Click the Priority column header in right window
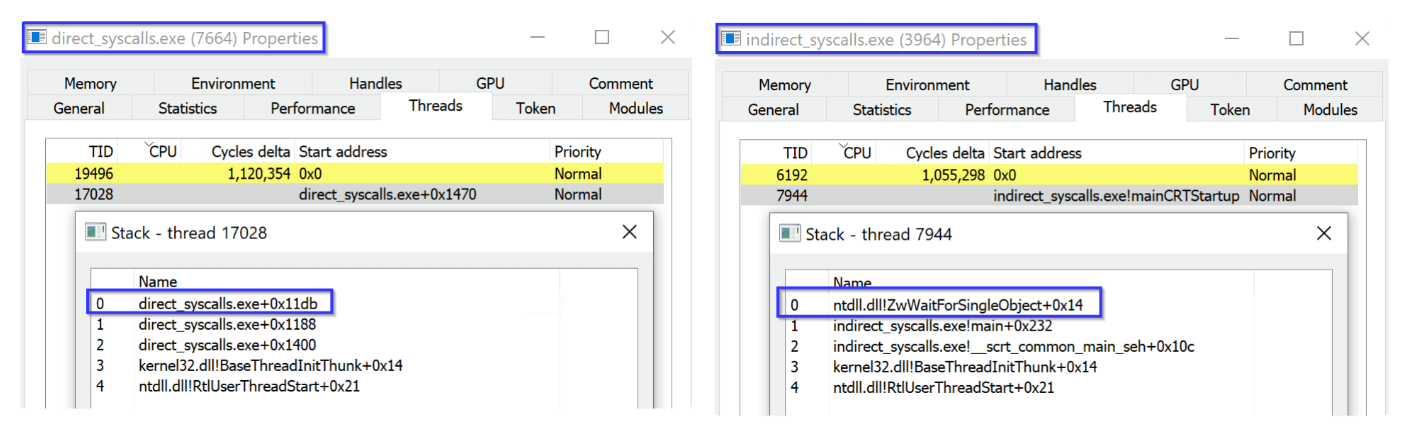Screen dimensions: 1418x439 click(1272, 153)
